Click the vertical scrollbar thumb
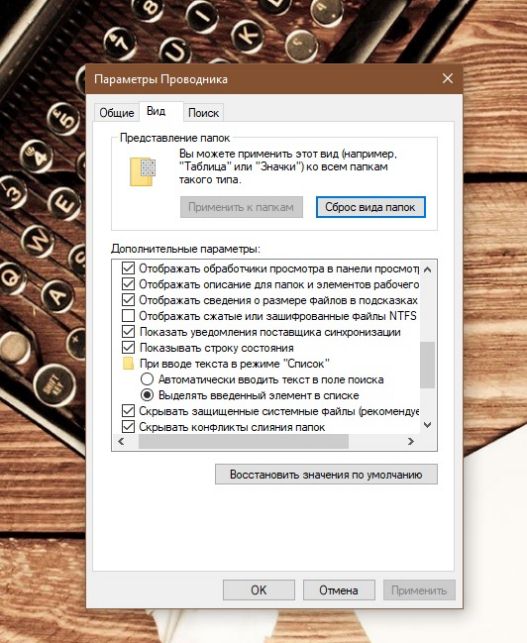Image resolution: width=527 pixels, height=643 pixels. coord(427,365)
